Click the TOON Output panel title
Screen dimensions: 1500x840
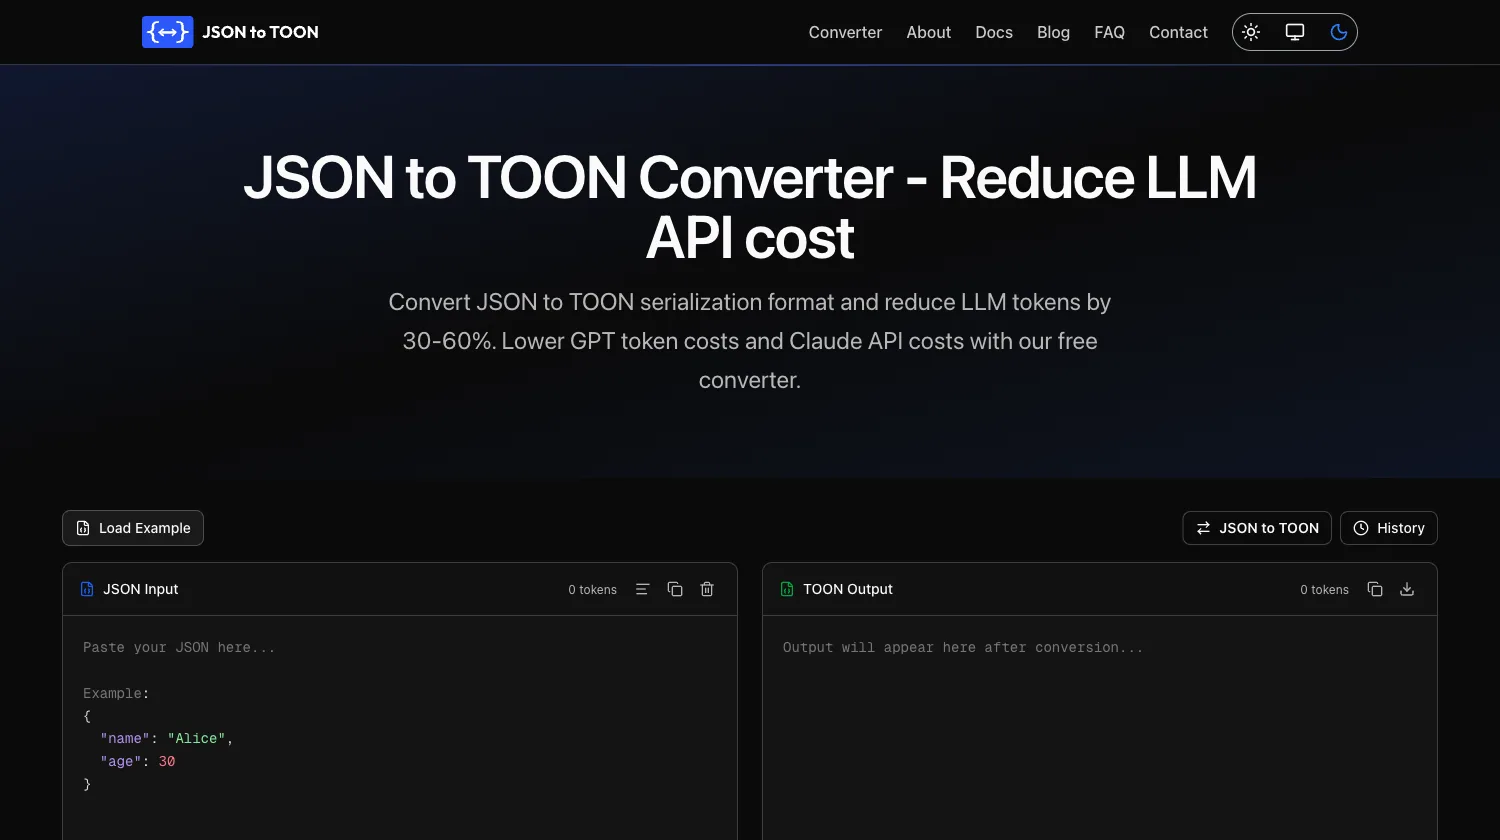848,589
